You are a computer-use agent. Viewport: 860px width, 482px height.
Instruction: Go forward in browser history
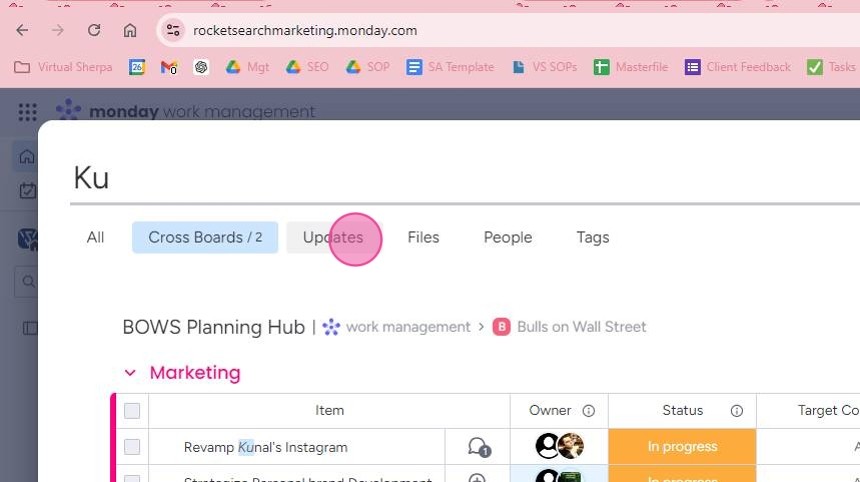[58, 30]
